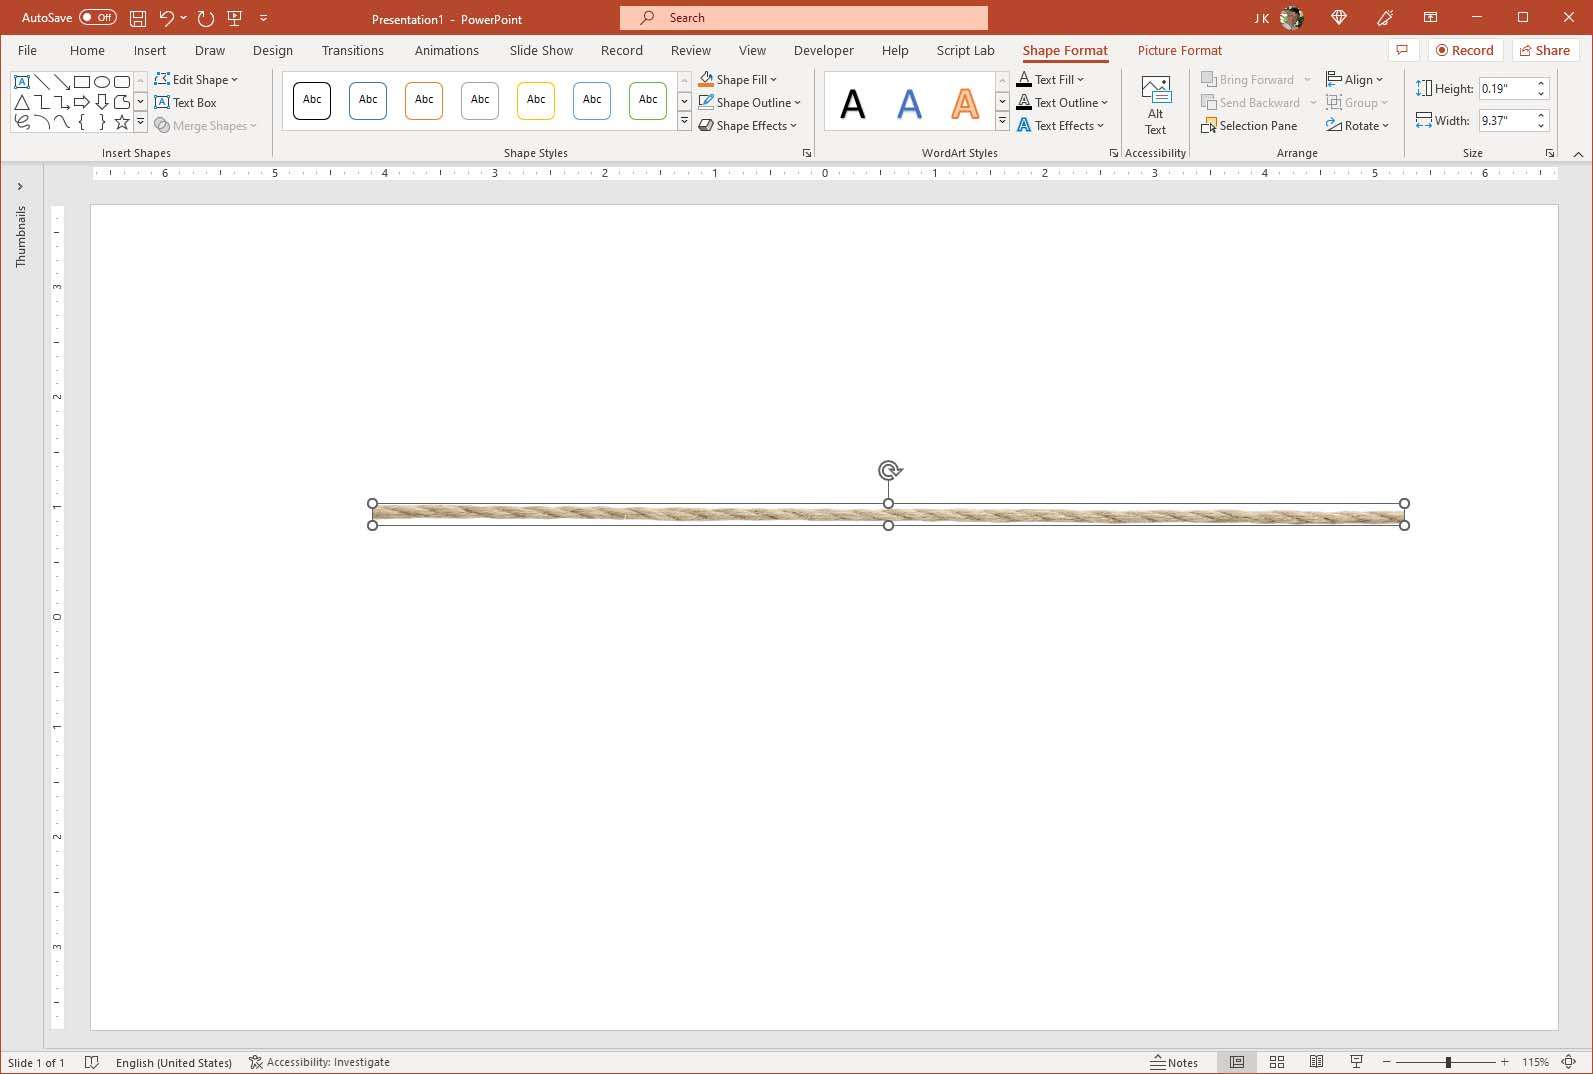Image resolution: width=1593 pixels, height=1074 pixels.
Task: Apply the black outline shape style
Action: [312, 101]
